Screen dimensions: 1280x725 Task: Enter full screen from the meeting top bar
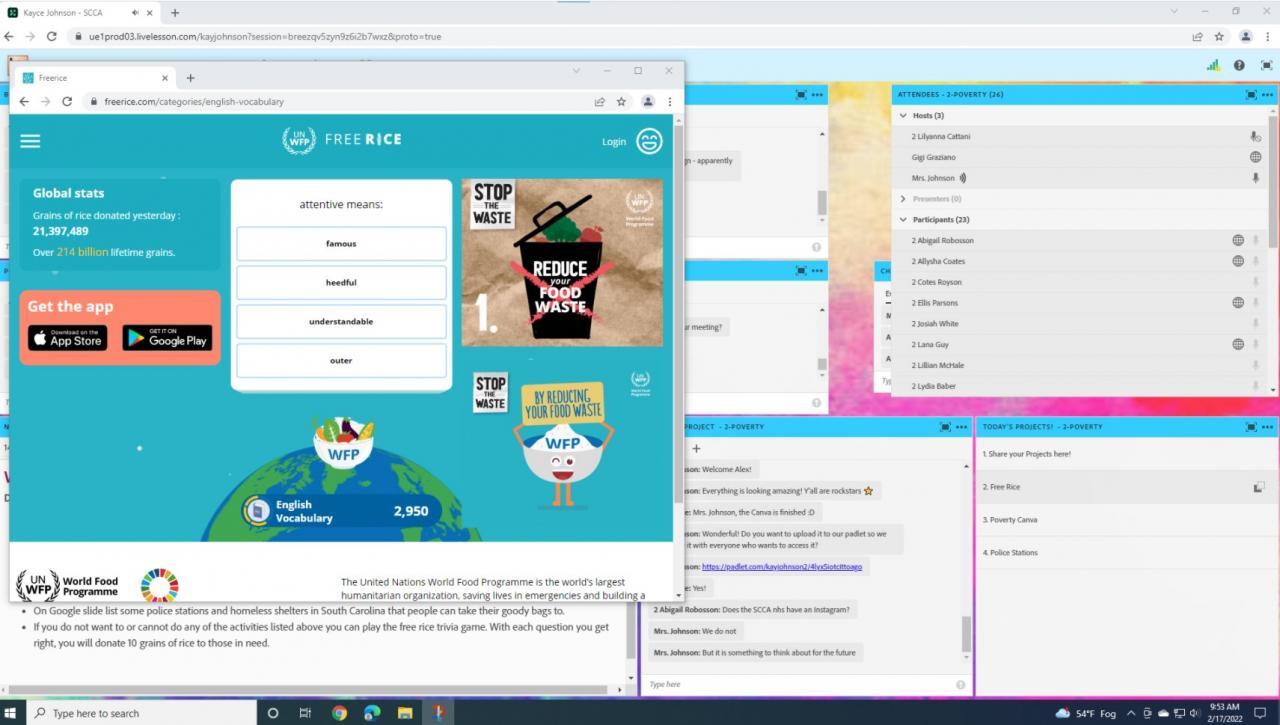[1266, 65]
